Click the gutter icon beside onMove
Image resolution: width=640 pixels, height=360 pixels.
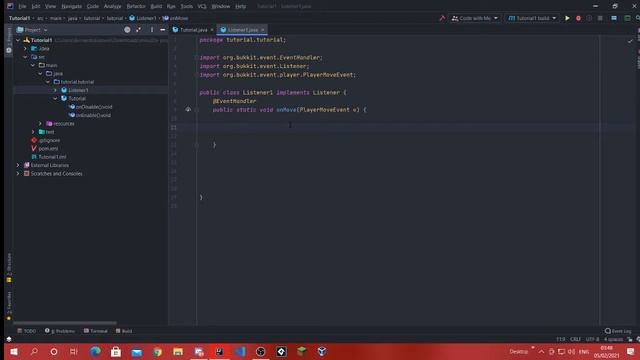(188, 109)
